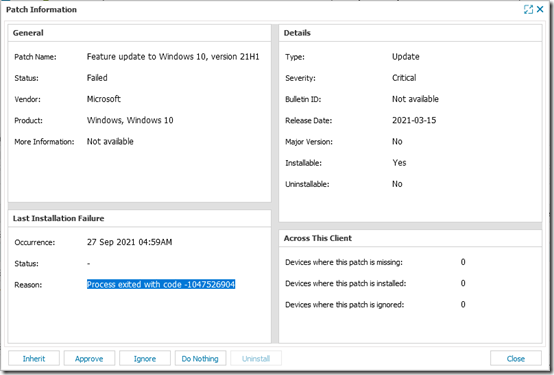Click the 'Last Installation Failure' section header
The height and width of the screenshot is (375, 554).
pos(59,218)
